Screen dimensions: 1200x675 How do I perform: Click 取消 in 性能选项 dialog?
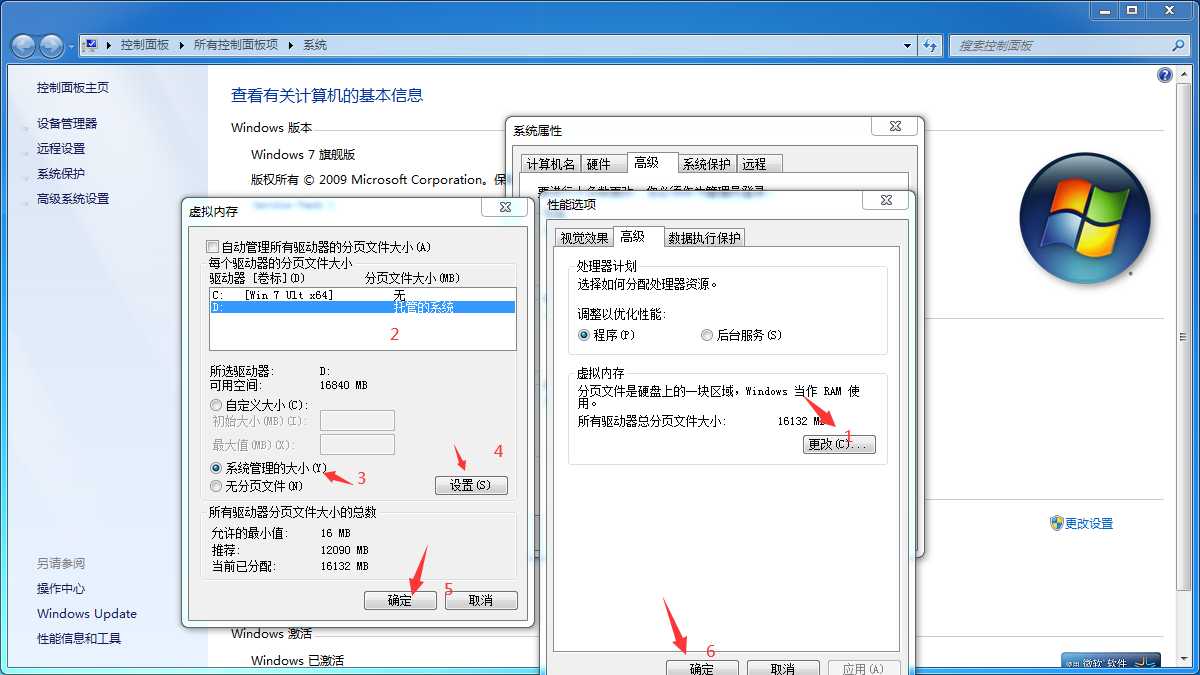pyautogui.click(x=784, y=669)
